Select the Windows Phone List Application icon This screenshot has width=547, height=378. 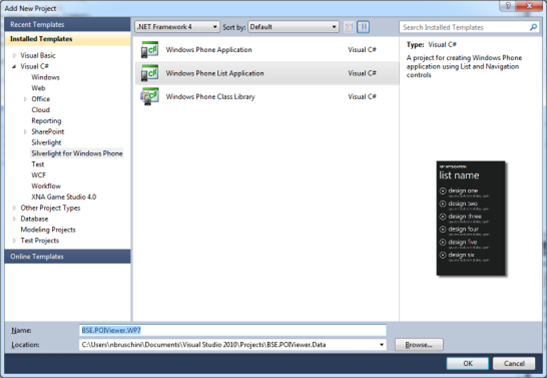tap(149, 73)
